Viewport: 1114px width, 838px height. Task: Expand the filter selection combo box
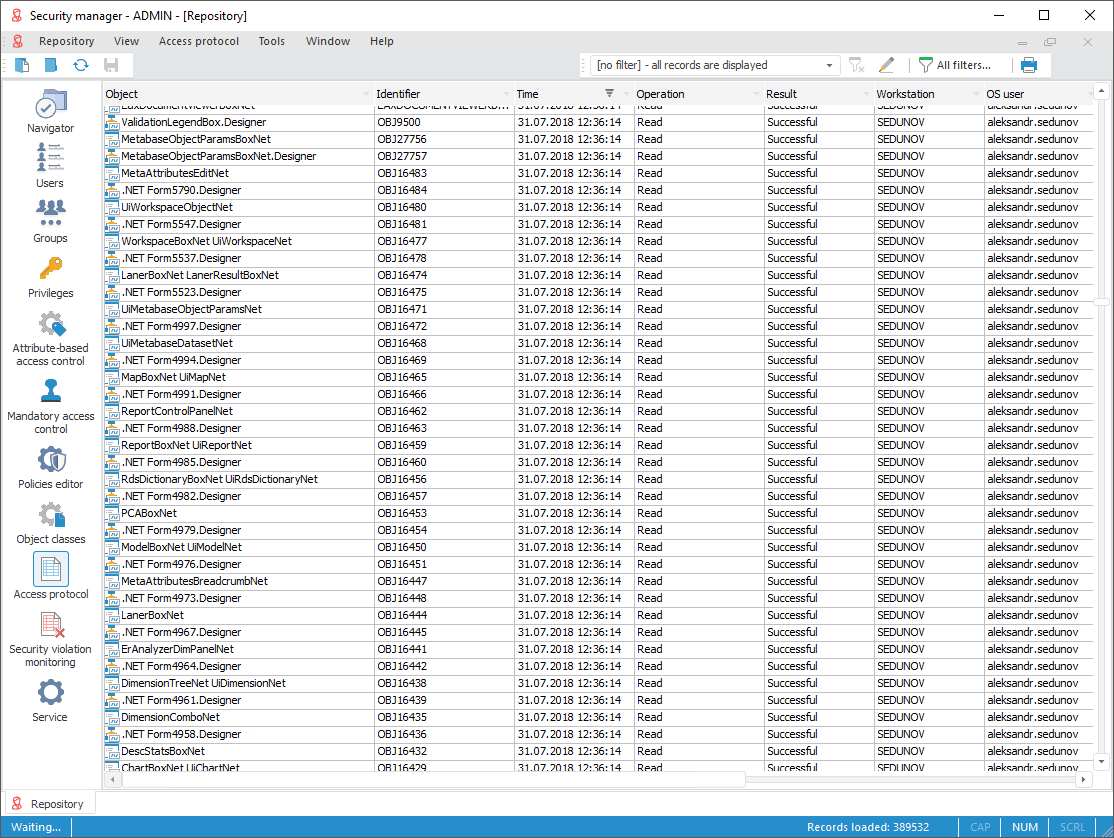pyautogui.click(x=829, y=65)
